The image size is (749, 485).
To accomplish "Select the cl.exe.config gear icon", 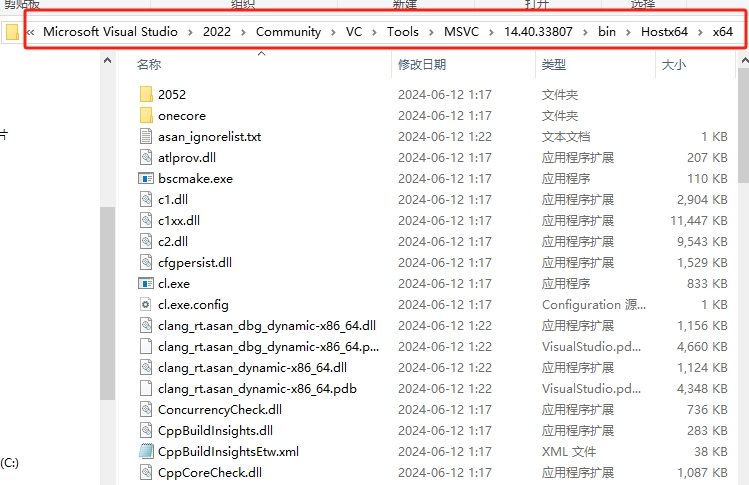I will tap(146, 304).
